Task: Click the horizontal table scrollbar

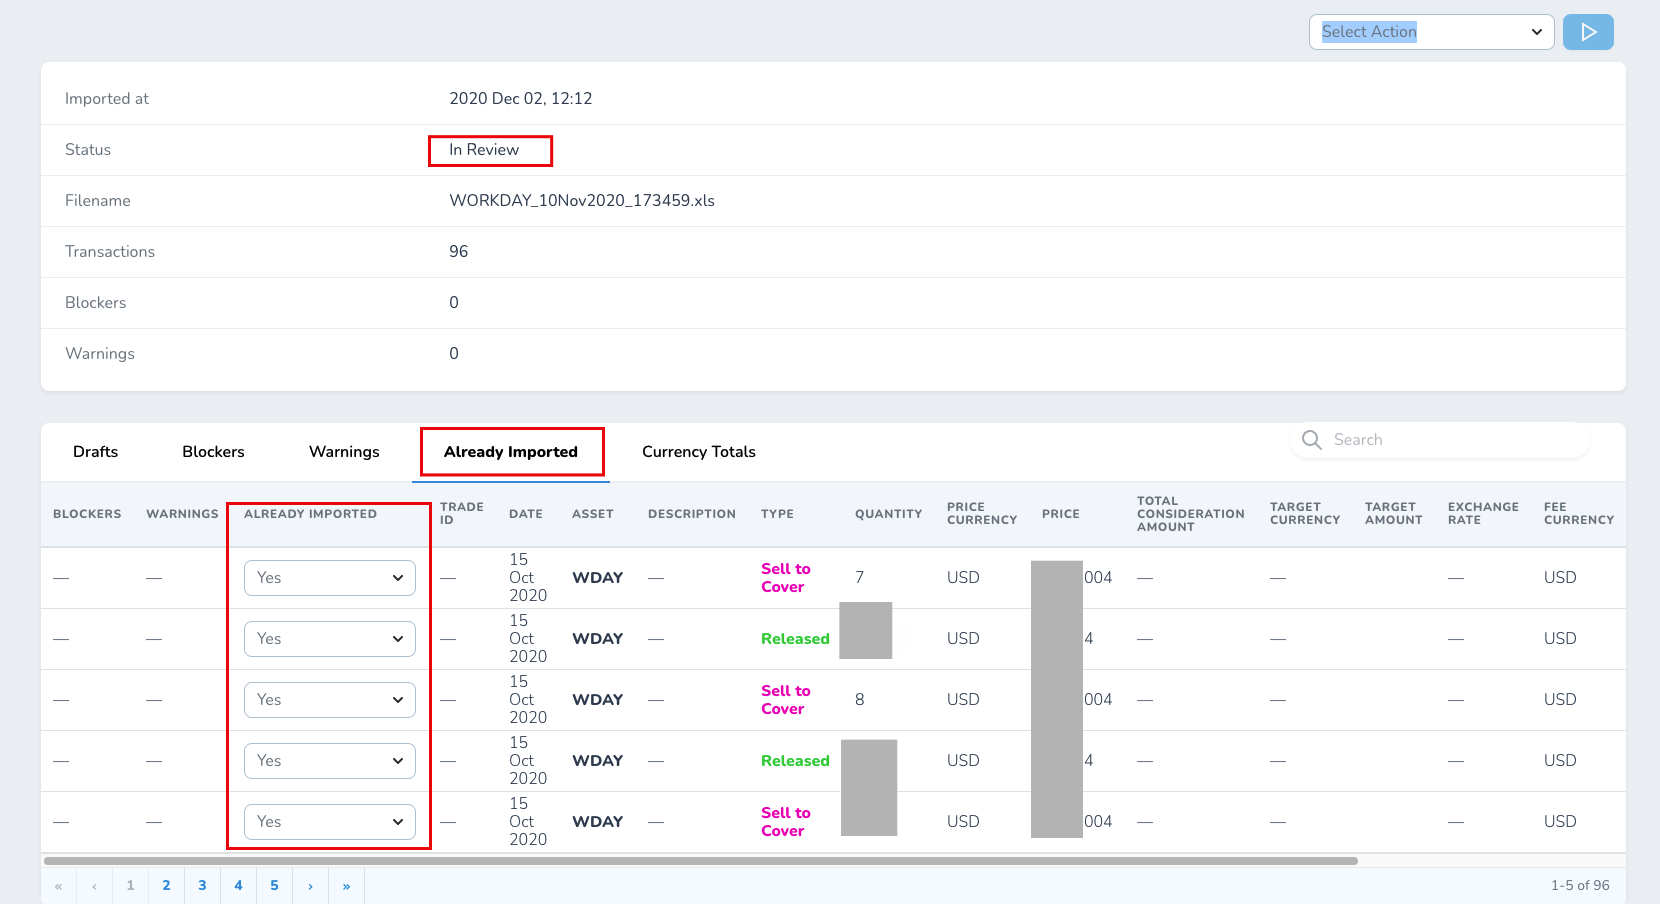Action: (701, 861)
